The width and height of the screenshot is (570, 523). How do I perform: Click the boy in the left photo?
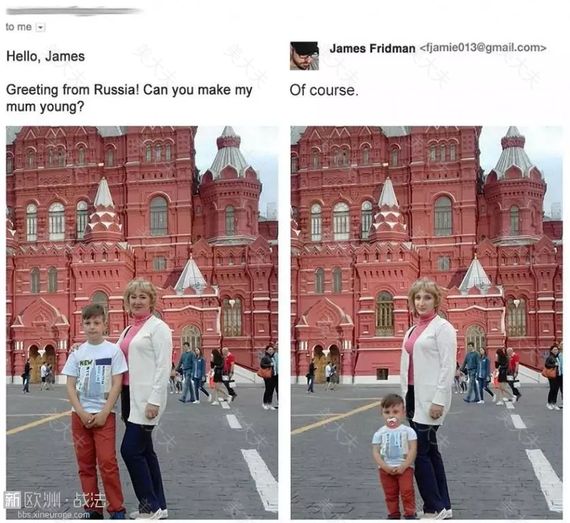[x=95, y=407]
